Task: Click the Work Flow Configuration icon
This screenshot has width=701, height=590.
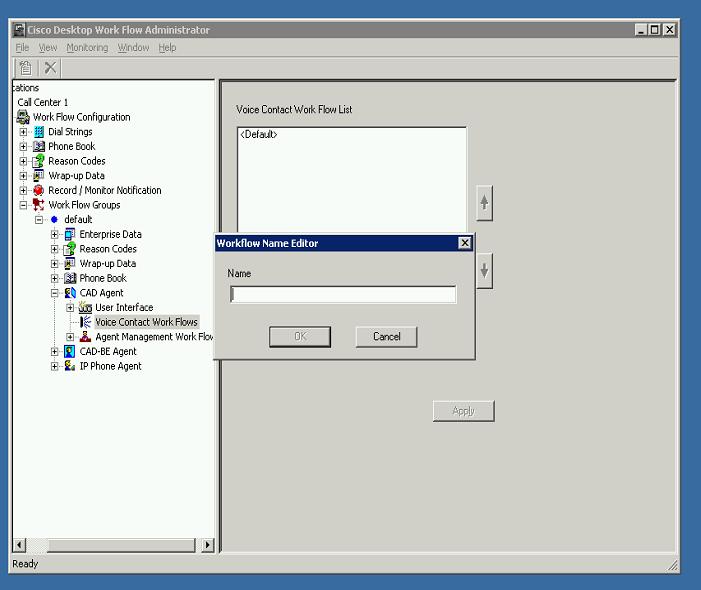Action: point(23,117)
